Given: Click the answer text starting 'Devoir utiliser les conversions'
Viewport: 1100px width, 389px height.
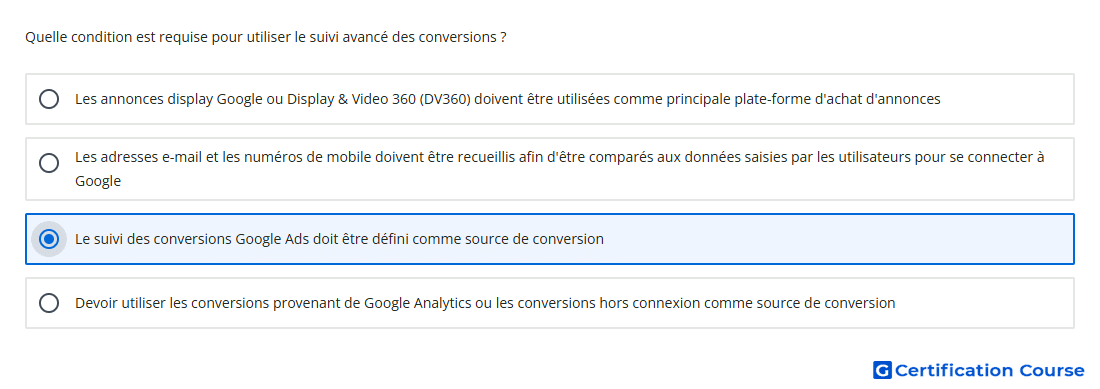Looking at the screenshot, I should 485,303.
